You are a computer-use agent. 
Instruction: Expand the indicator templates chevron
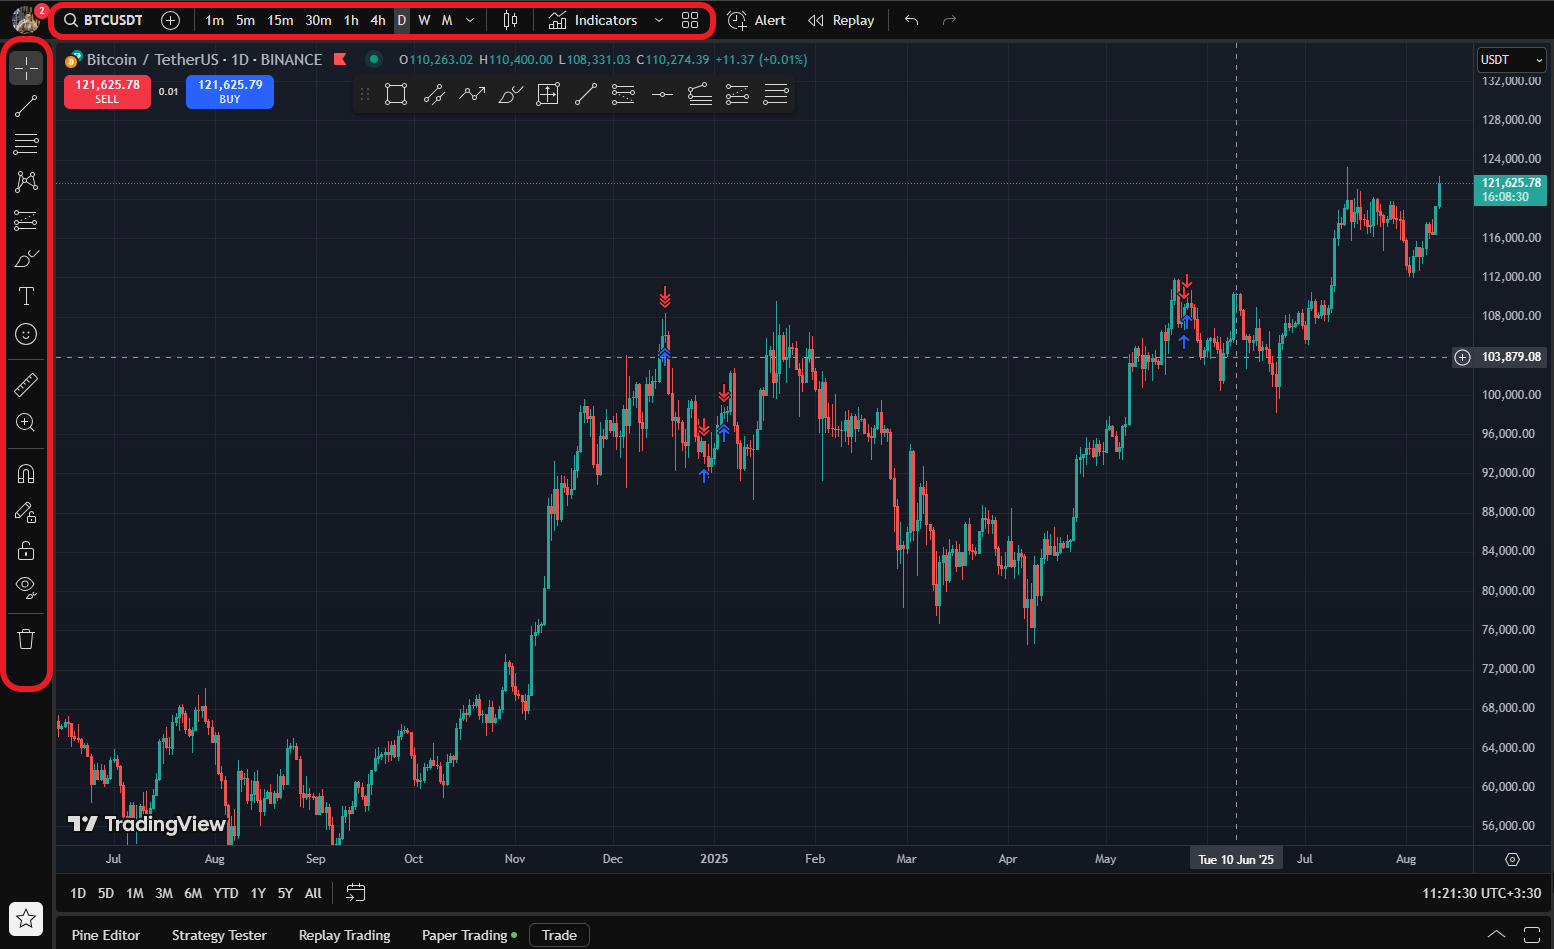(x=658, y=20)
